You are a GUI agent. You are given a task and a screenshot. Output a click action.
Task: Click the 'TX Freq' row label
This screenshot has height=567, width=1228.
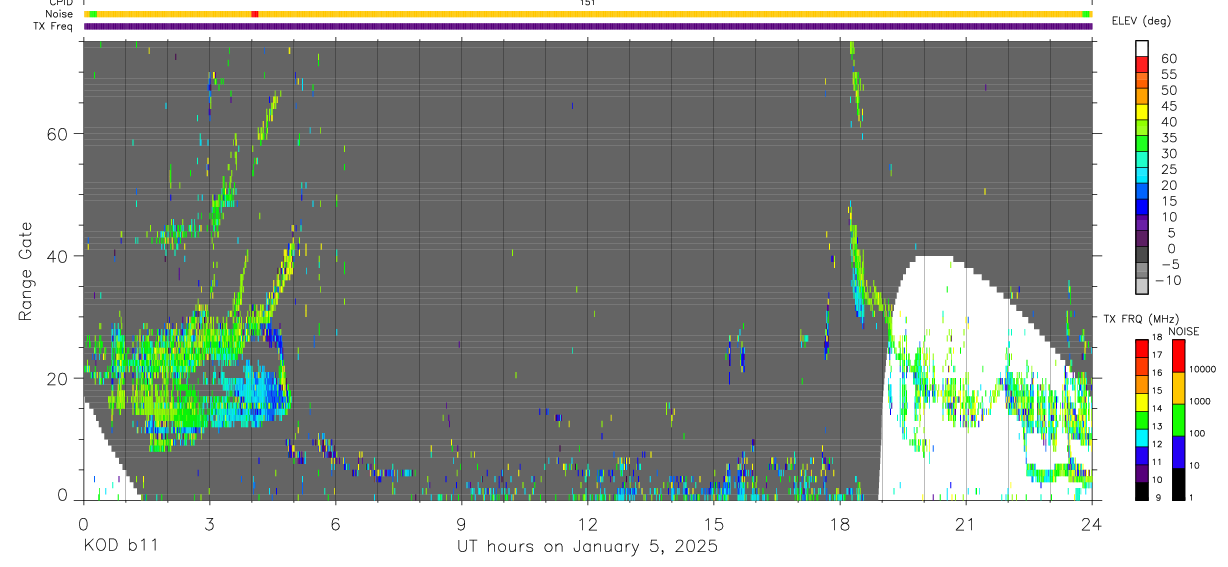point(54,26)
